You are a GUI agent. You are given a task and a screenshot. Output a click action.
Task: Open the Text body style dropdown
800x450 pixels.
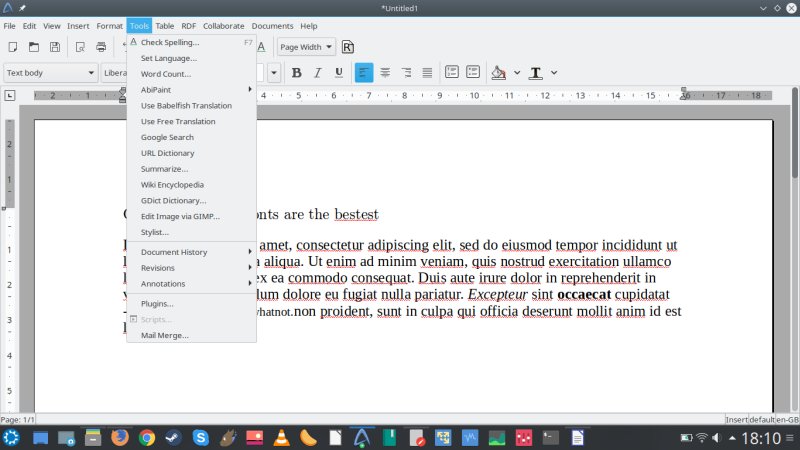pyautogui.click(x=50, y=72)
